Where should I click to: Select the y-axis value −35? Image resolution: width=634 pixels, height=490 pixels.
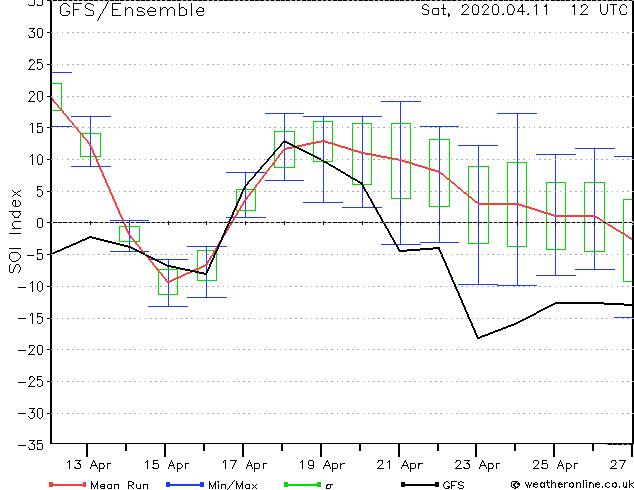click(31, 446)
